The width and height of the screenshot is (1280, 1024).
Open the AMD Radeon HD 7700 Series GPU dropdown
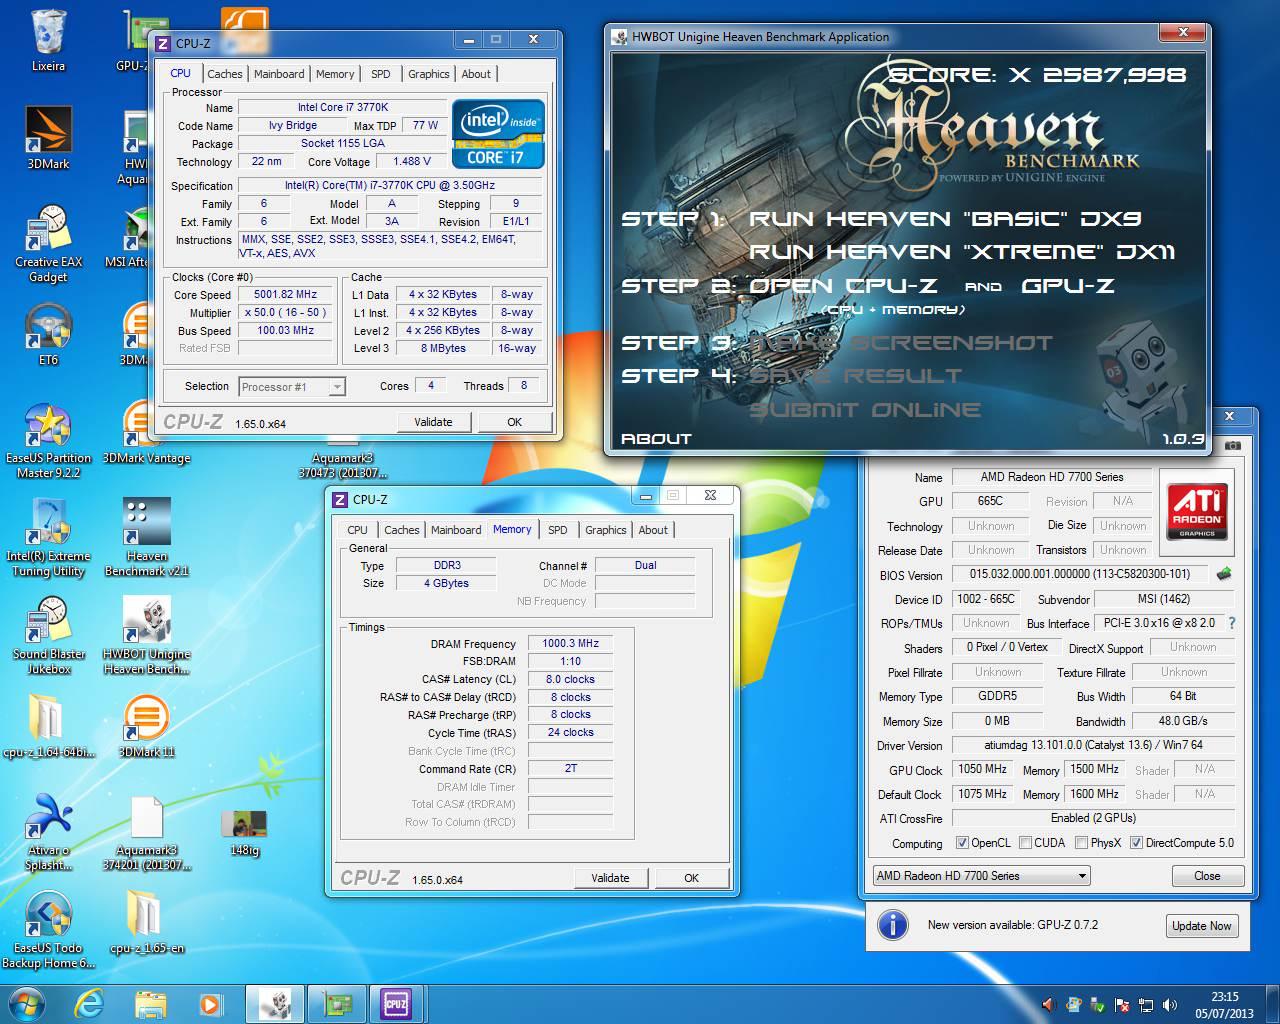point(981,876)
